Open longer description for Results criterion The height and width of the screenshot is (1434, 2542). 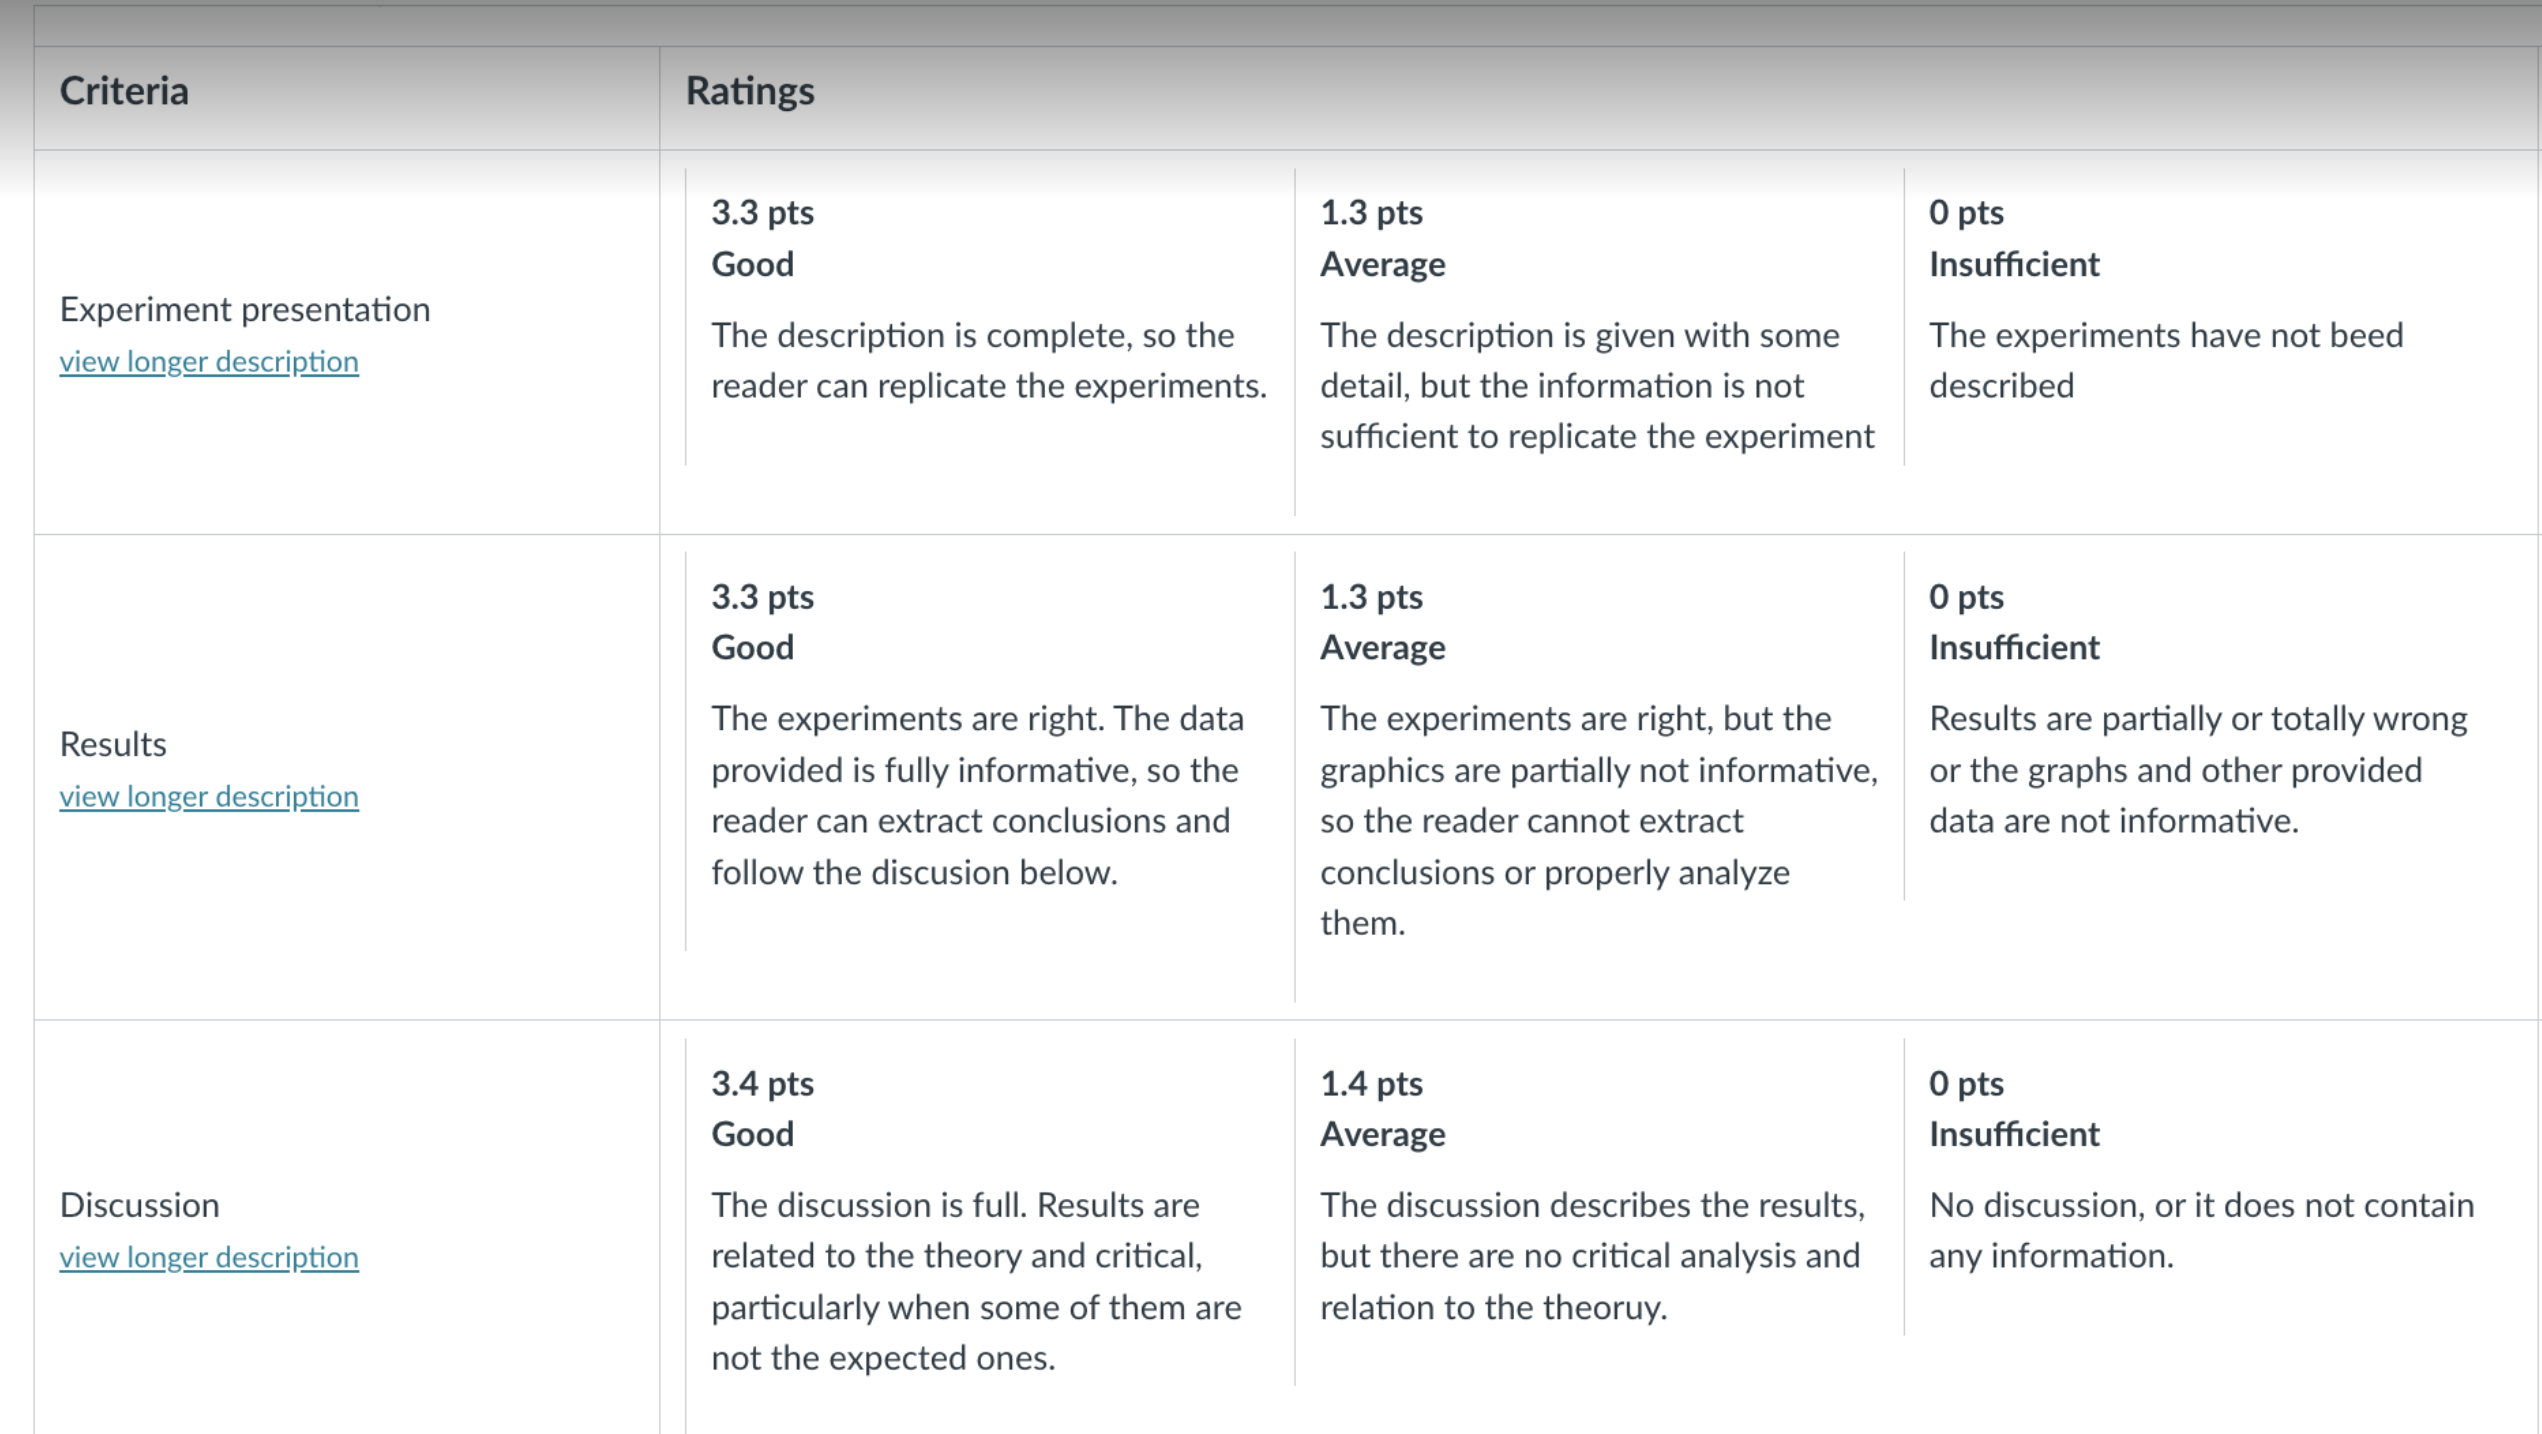click(x=209, y=796)
